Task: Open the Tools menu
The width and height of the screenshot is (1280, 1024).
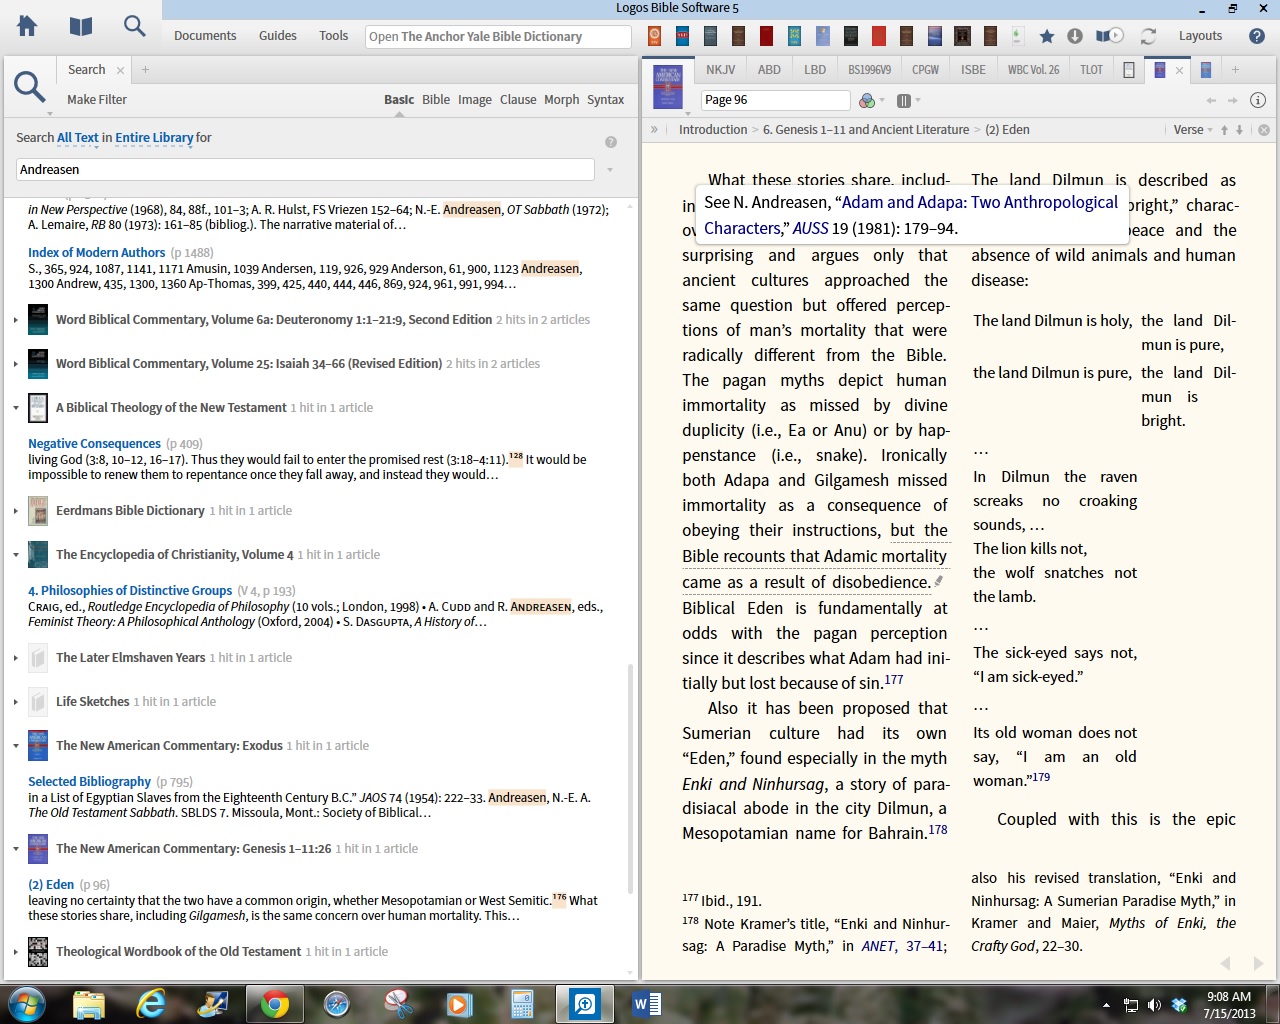Action: tap(334, 36)
